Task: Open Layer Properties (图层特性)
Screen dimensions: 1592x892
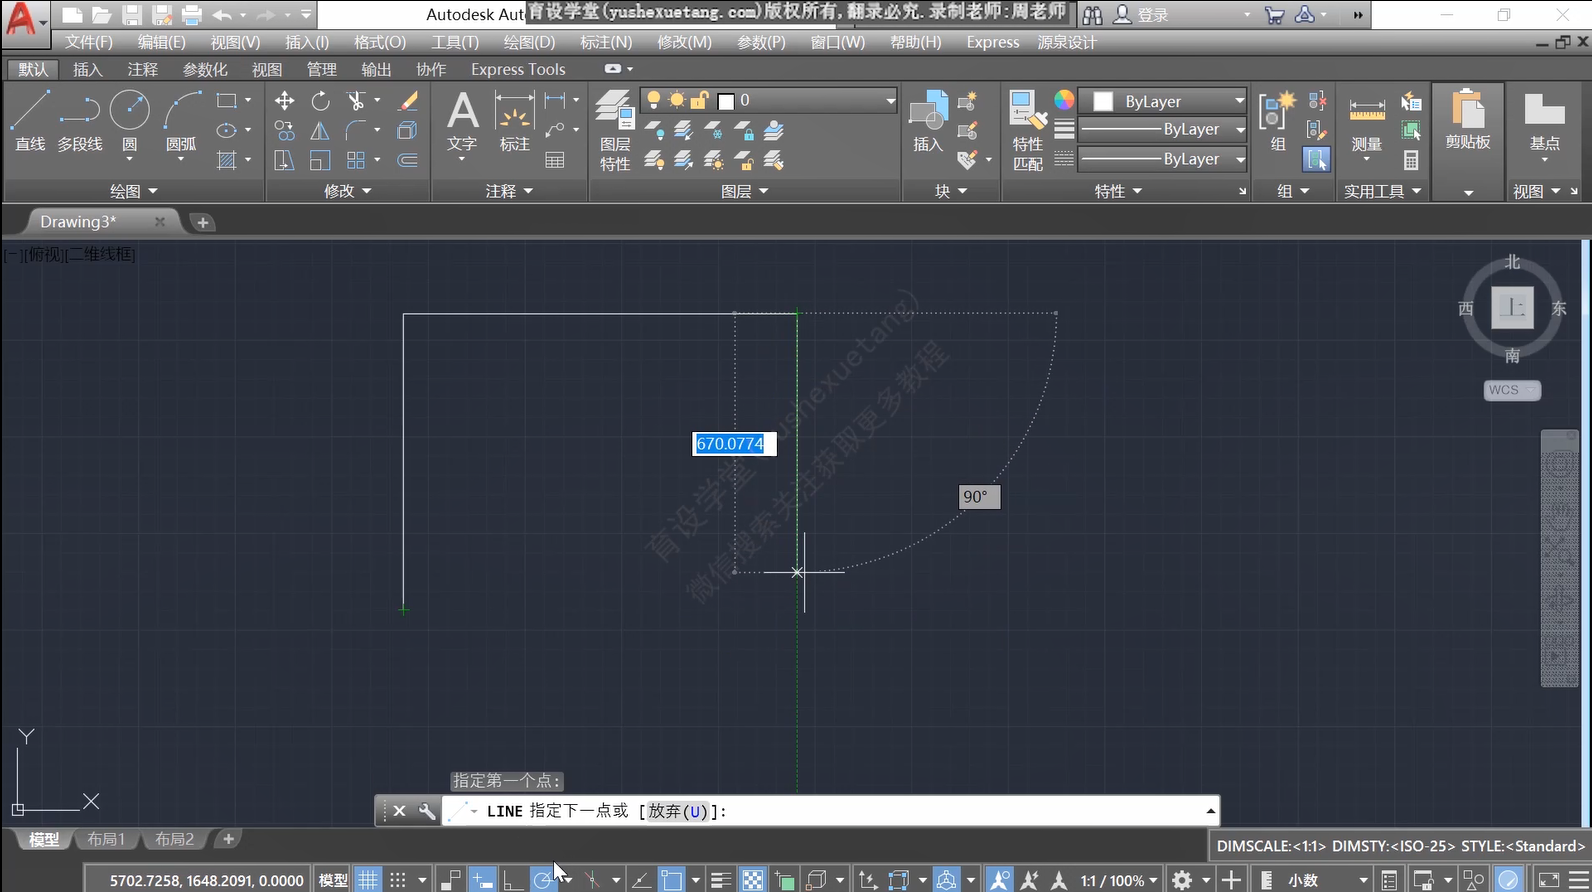Action: pos(614,131)
